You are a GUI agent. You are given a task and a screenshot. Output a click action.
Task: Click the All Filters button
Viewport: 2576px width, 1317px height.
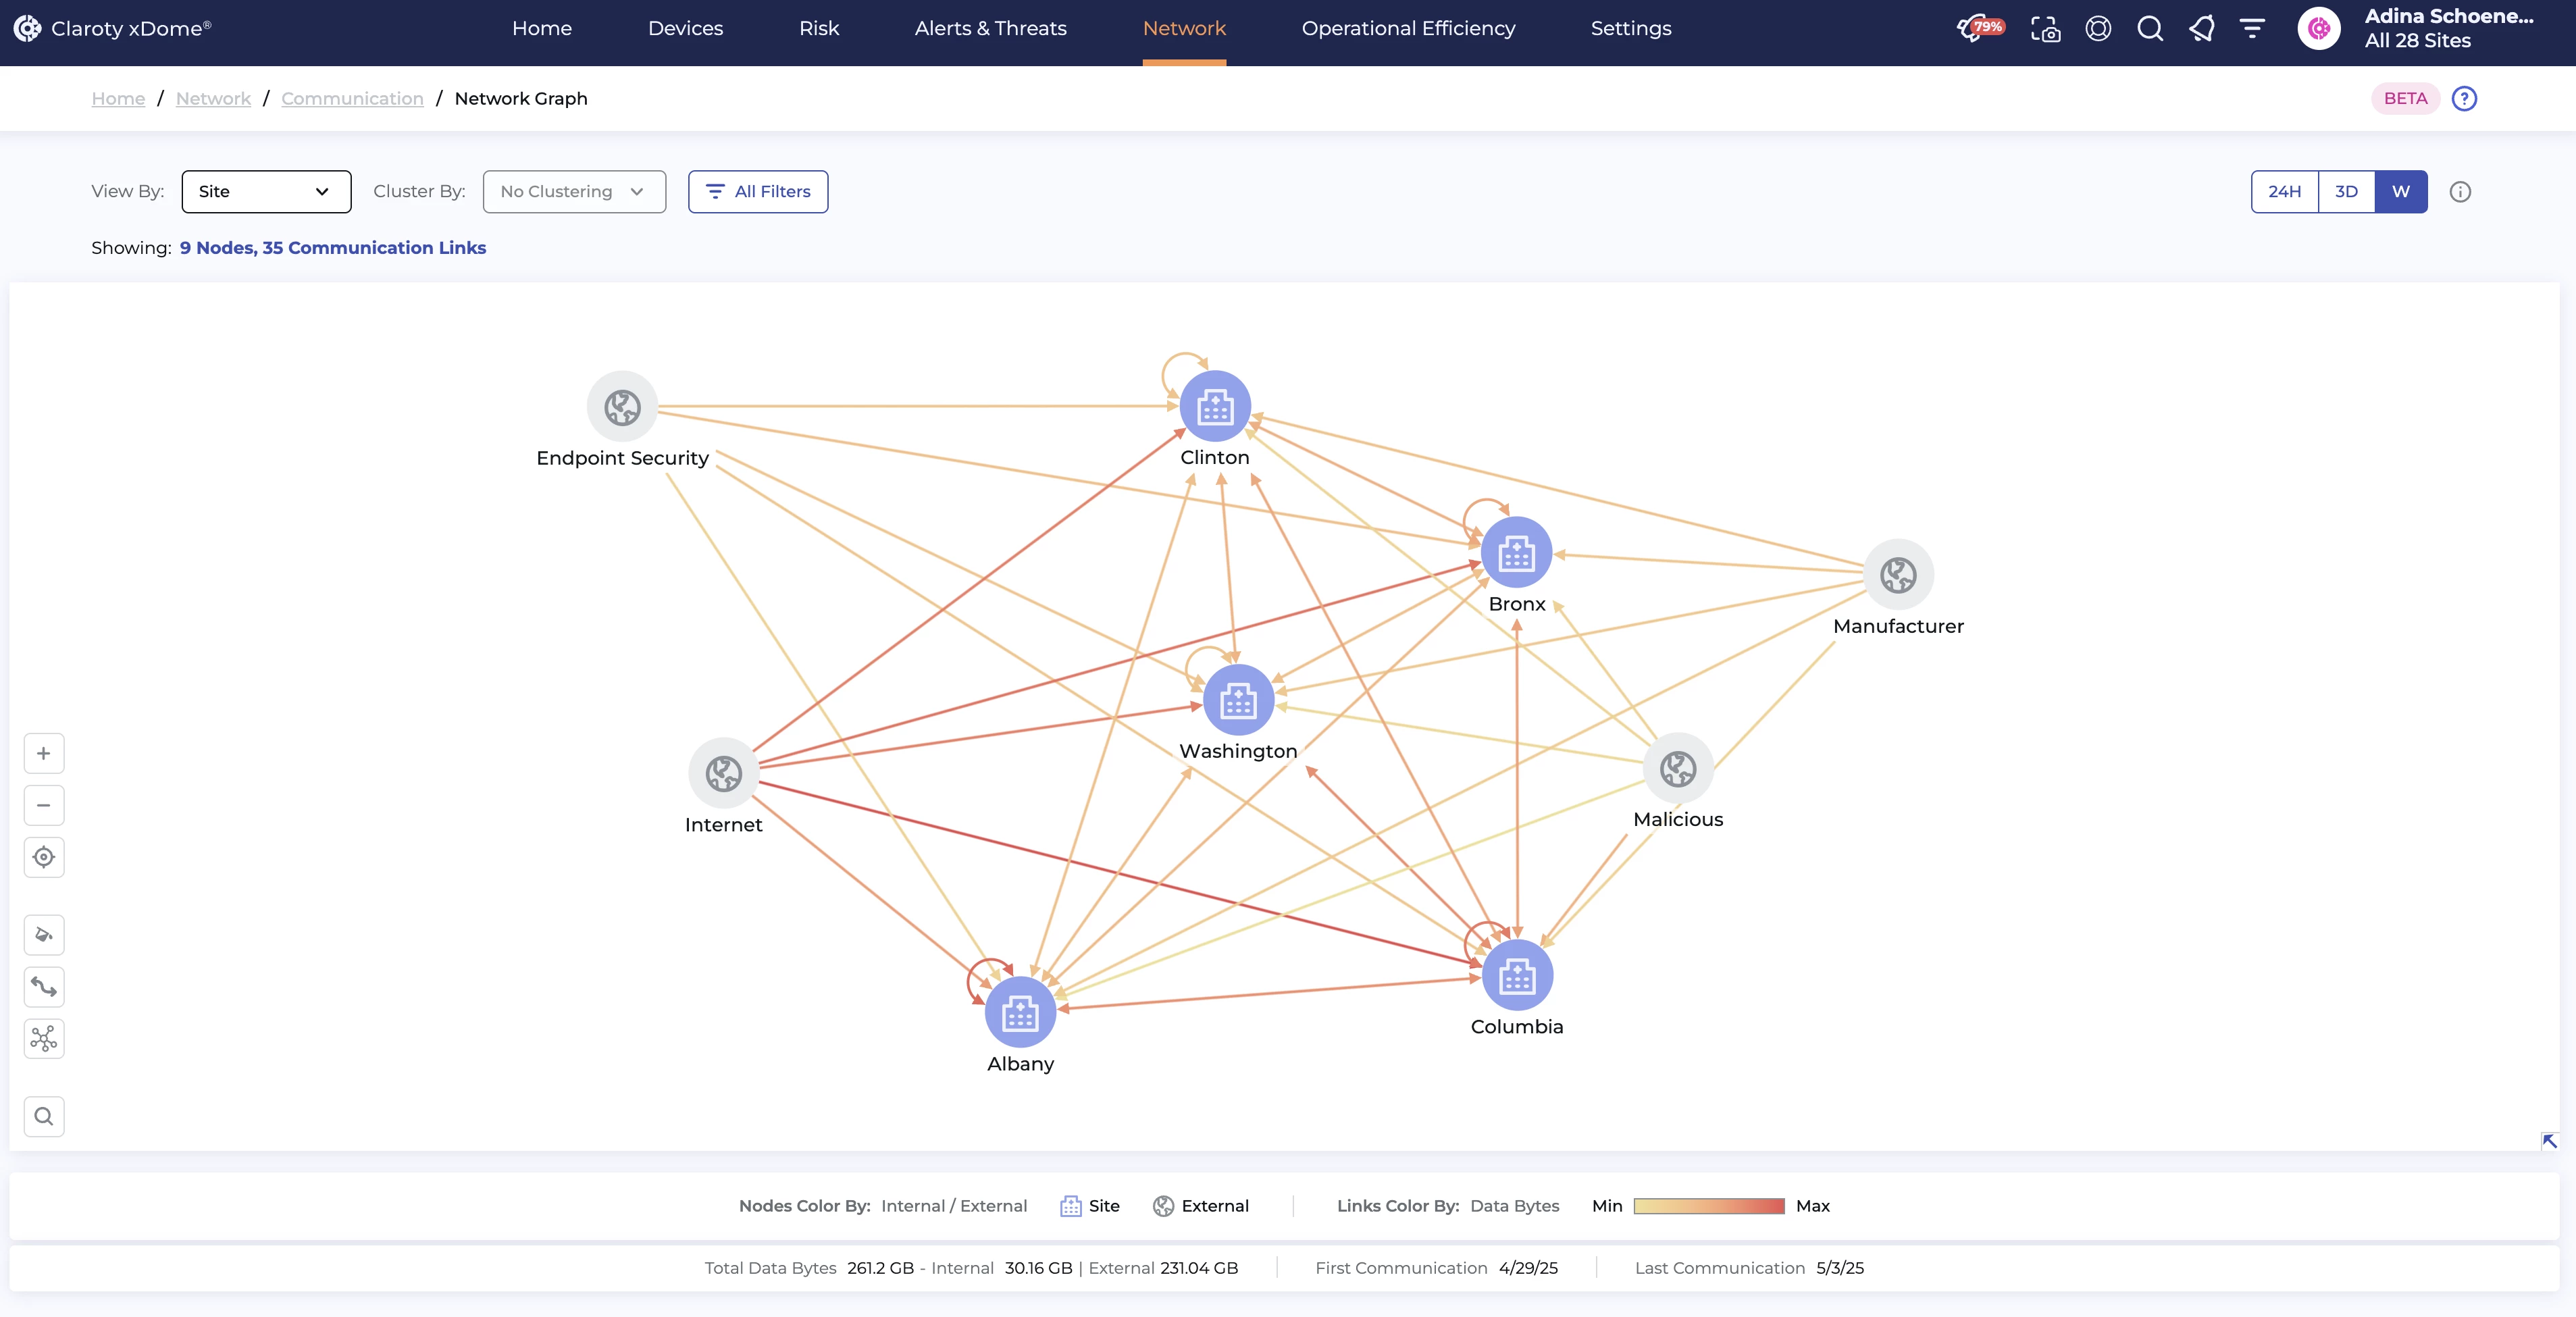point(758,191)
